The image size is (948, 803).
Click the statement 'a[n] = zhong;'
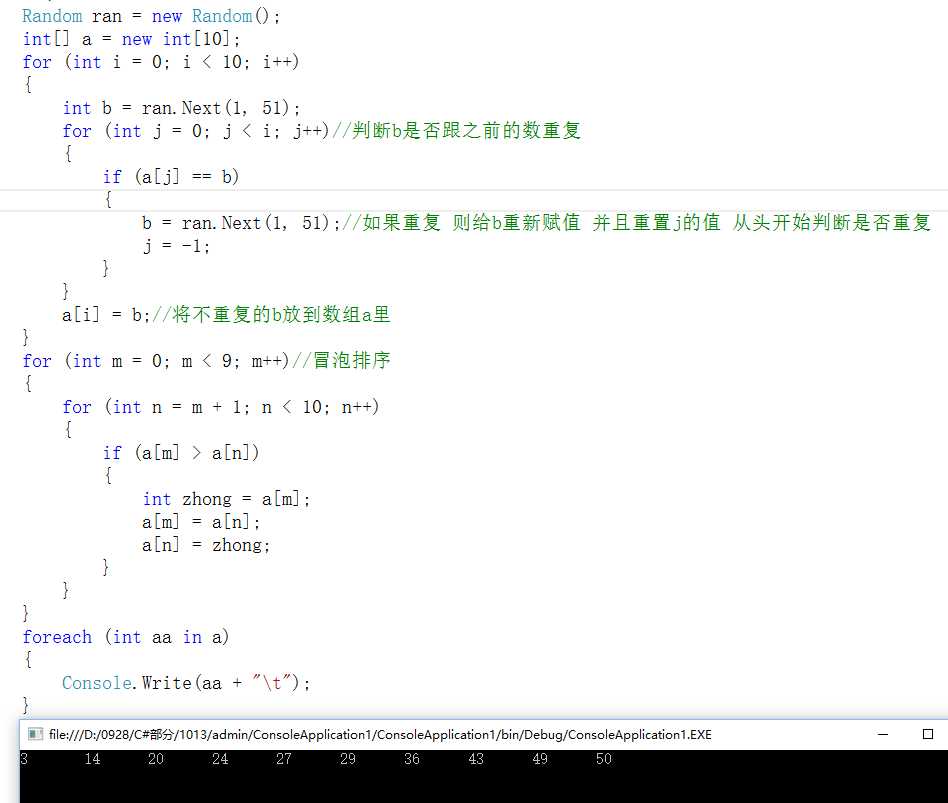pyautogui.click(x=206, y=545)
